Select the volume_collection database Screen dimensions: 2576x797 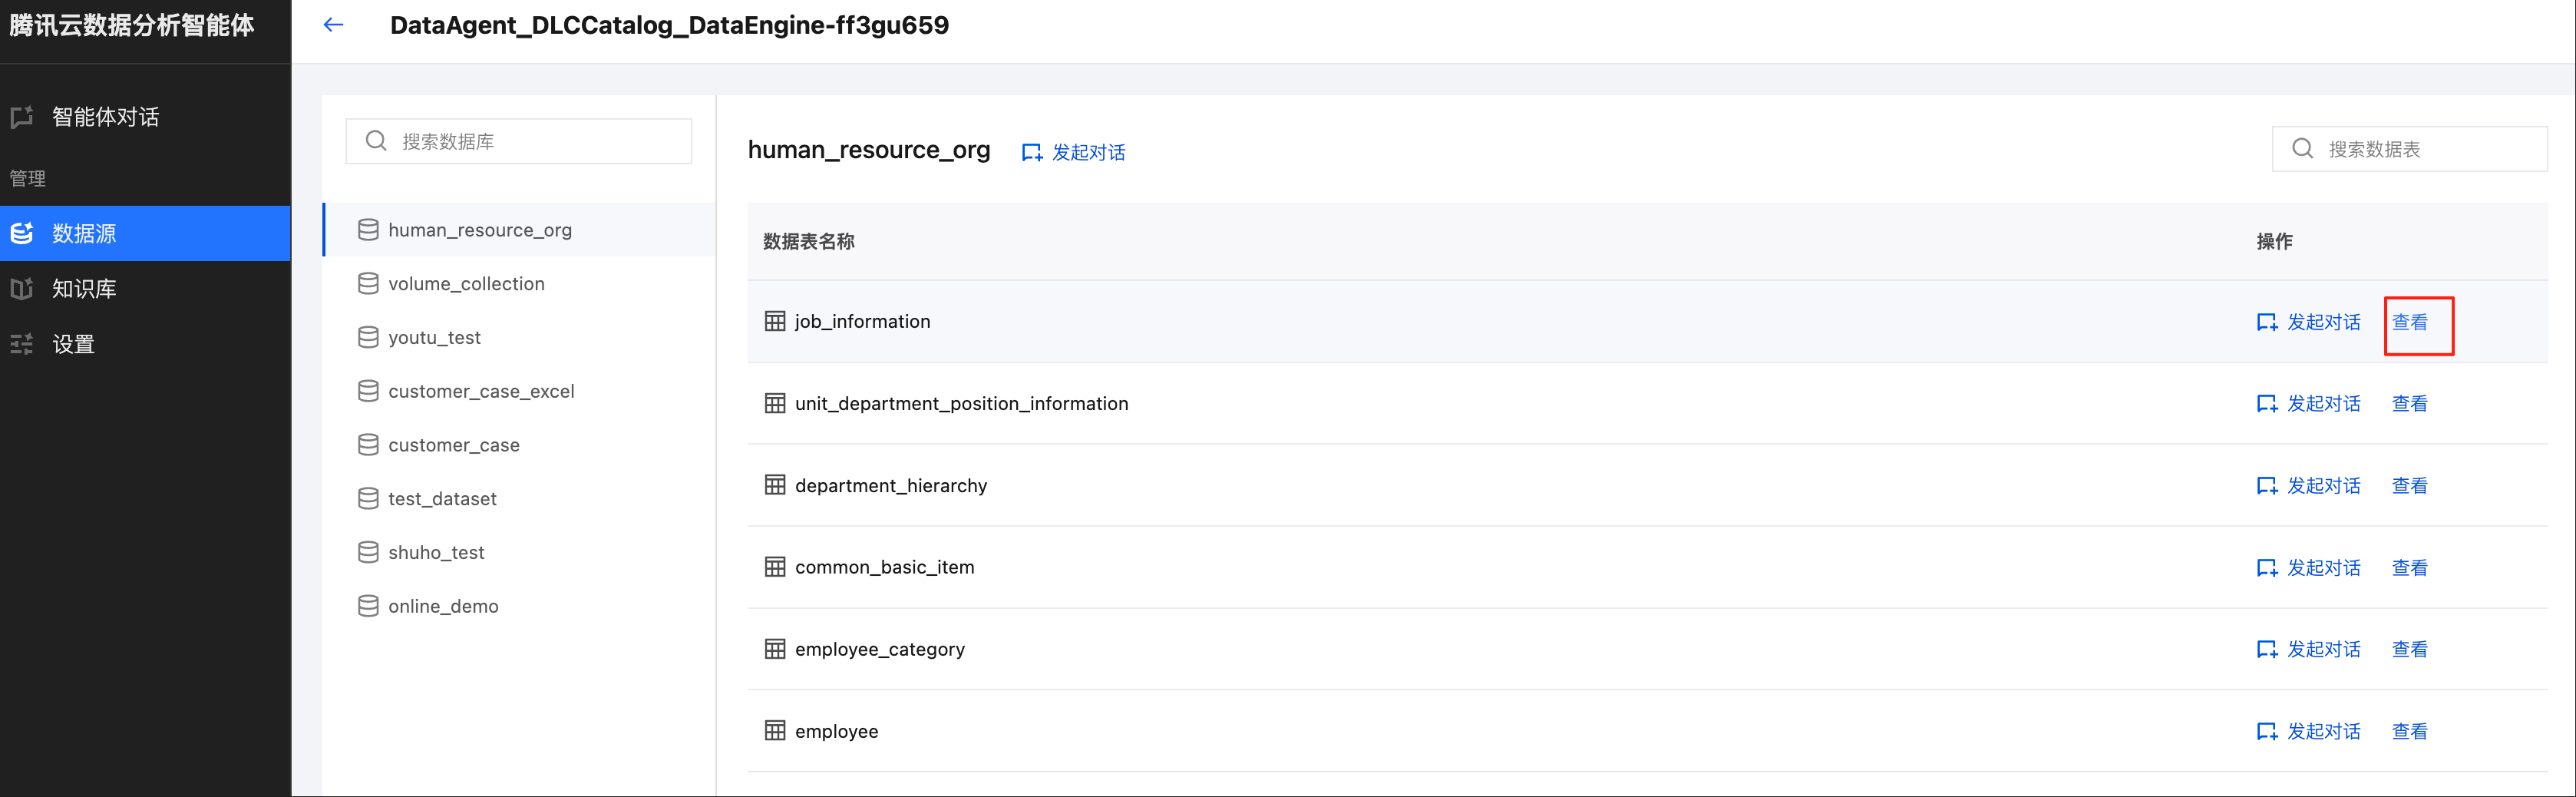coord(519,284)
